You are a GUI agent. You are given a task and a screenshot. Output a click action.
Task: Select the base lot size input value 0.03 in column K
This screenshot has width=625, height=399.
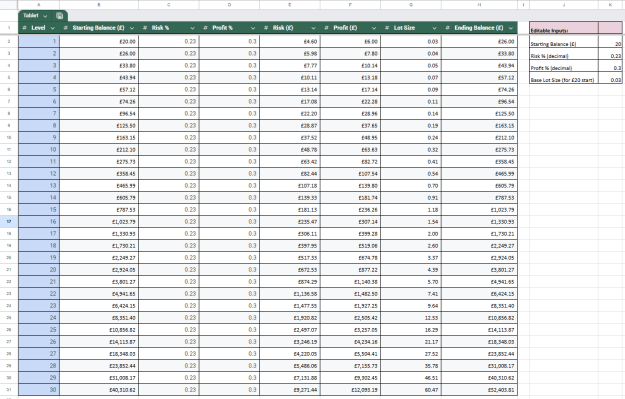click(610, 79)
